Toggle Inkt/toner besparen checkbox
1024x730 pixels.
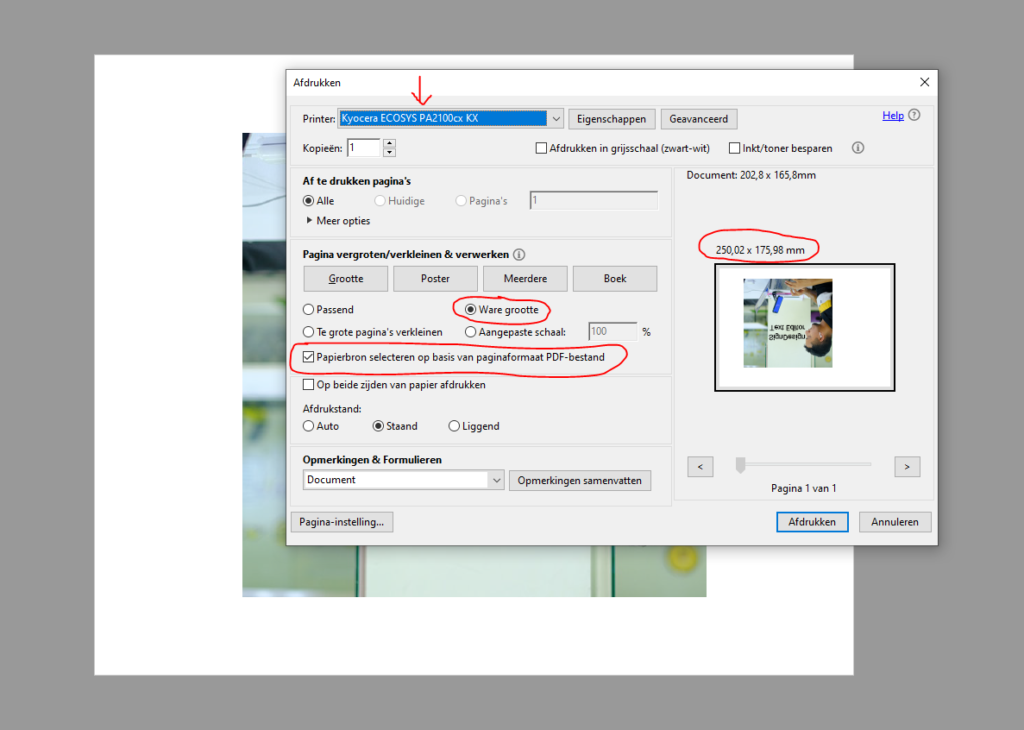point(735,148)
